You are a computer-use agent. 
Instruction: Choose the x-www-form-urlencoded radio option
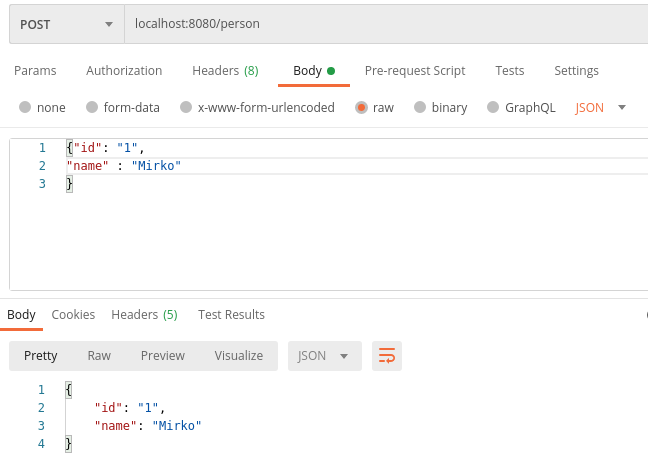(186, 107)
